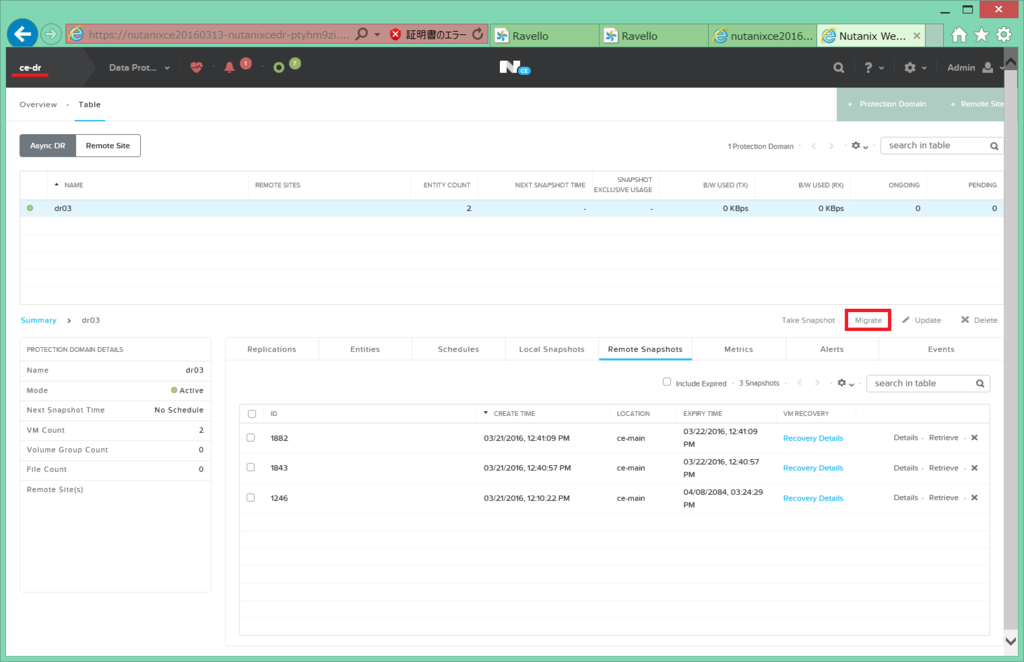The height and width of the screenshot is (662, 1024).
Task: Open the Replications tab
Action: 272,349
